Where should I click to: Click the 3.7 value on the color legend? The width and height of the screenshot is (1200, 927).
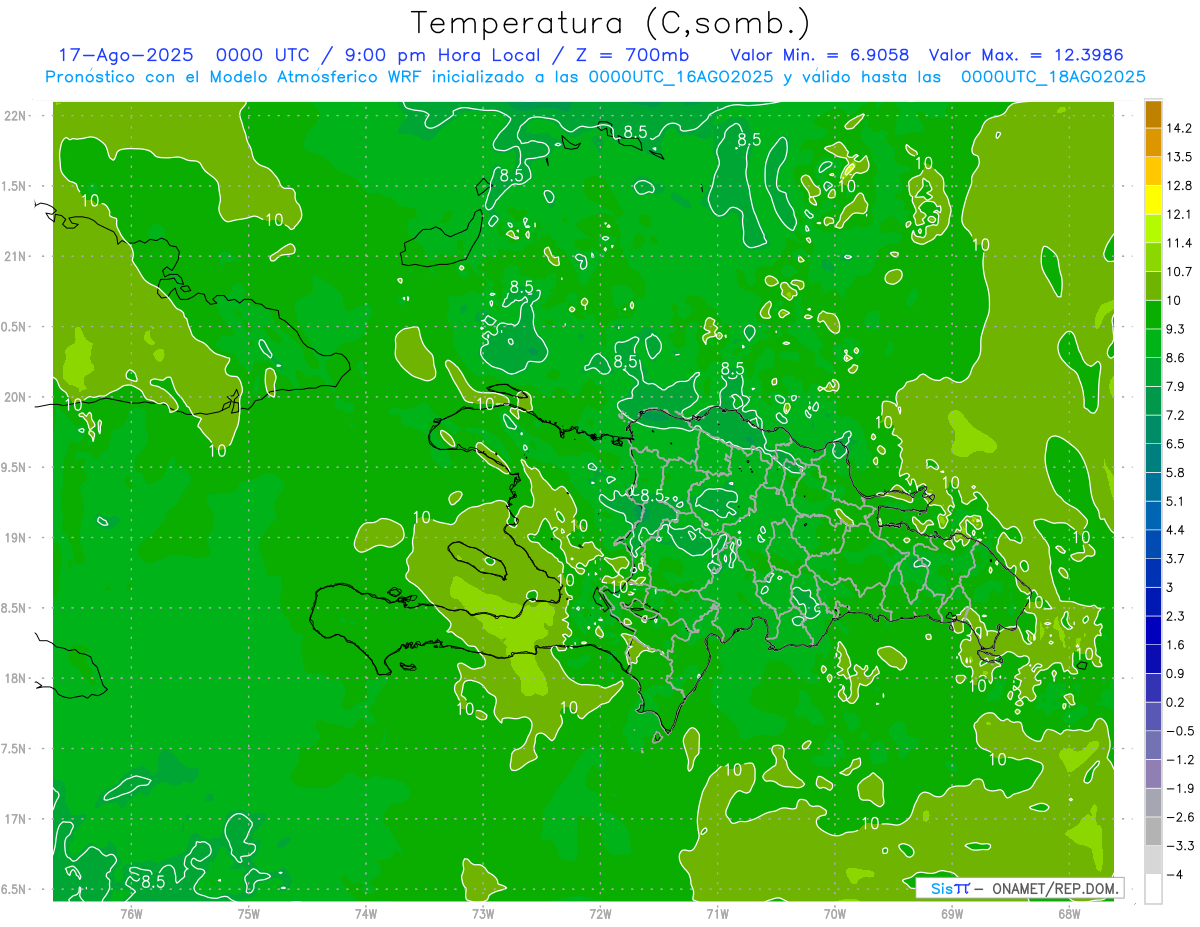tap(1176, 559)
